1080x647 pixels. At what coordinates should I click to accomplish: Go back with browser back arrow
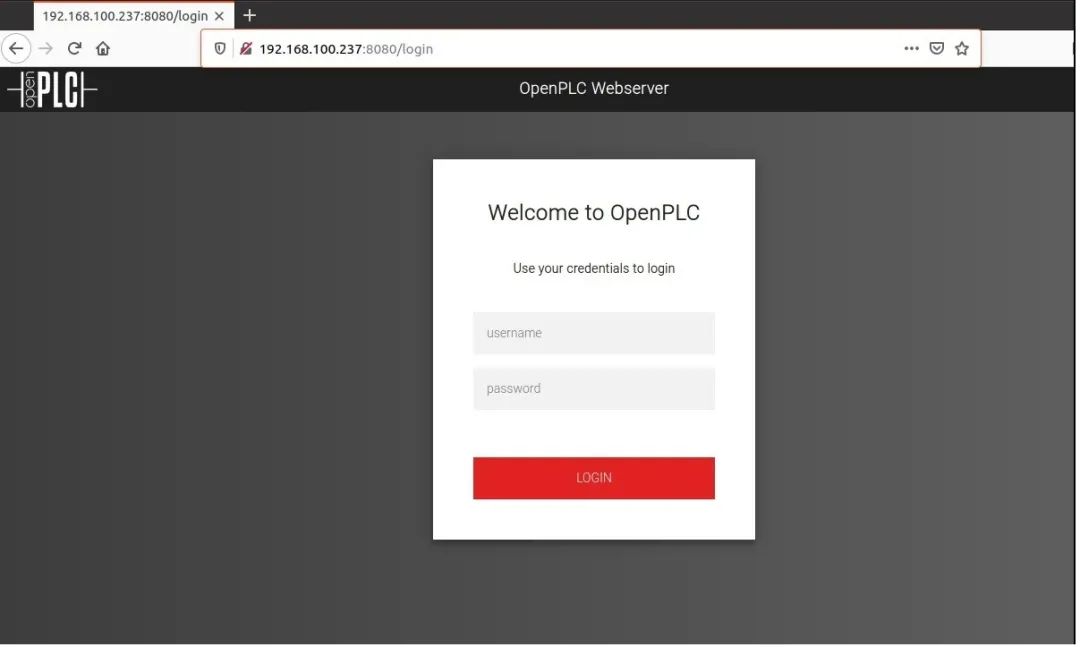point(16,49)
